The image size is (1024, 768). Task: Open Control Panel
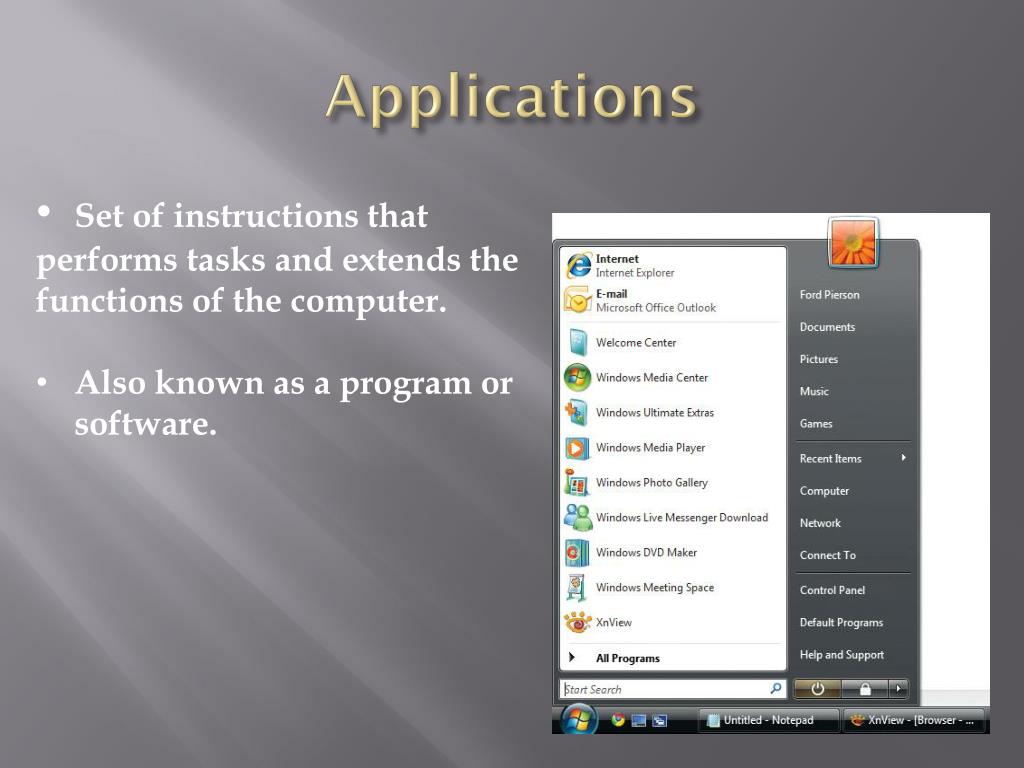point(832,590)
